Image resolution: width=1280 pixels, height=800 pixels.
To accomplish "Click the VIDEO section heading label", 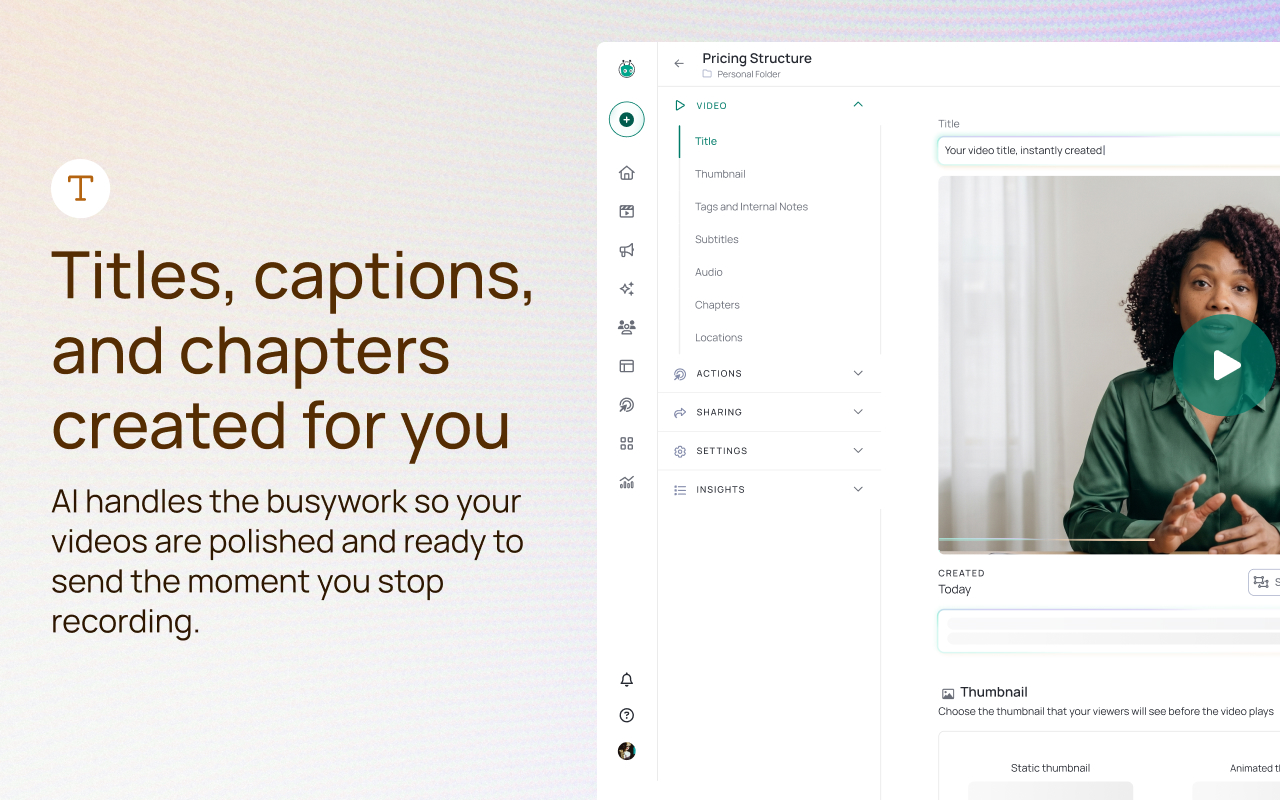I will [x=712, y=106].
